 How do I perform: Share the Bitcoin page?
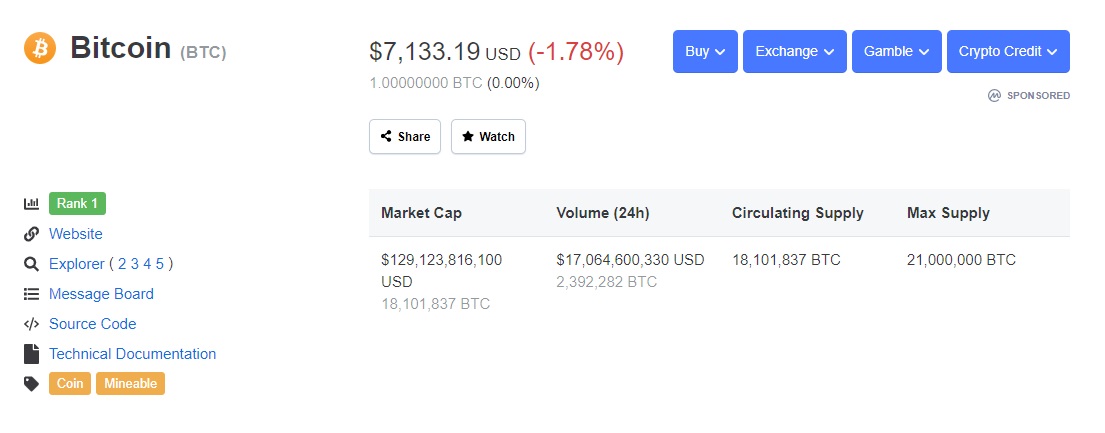(405, 137)
